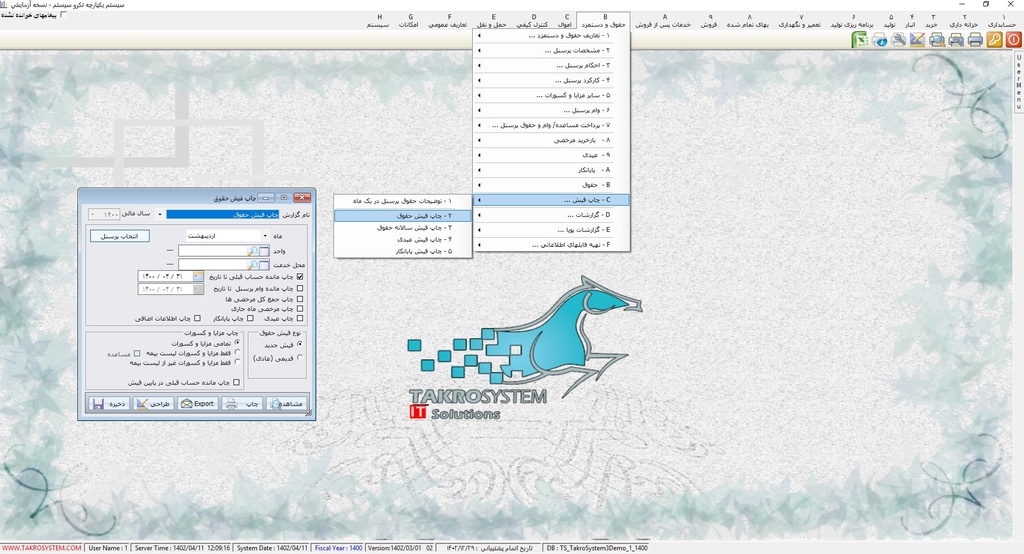This screenshot has width=1024, height=554.
Task: Open سیستم menu in menu bar
Action: pos(378,21)
